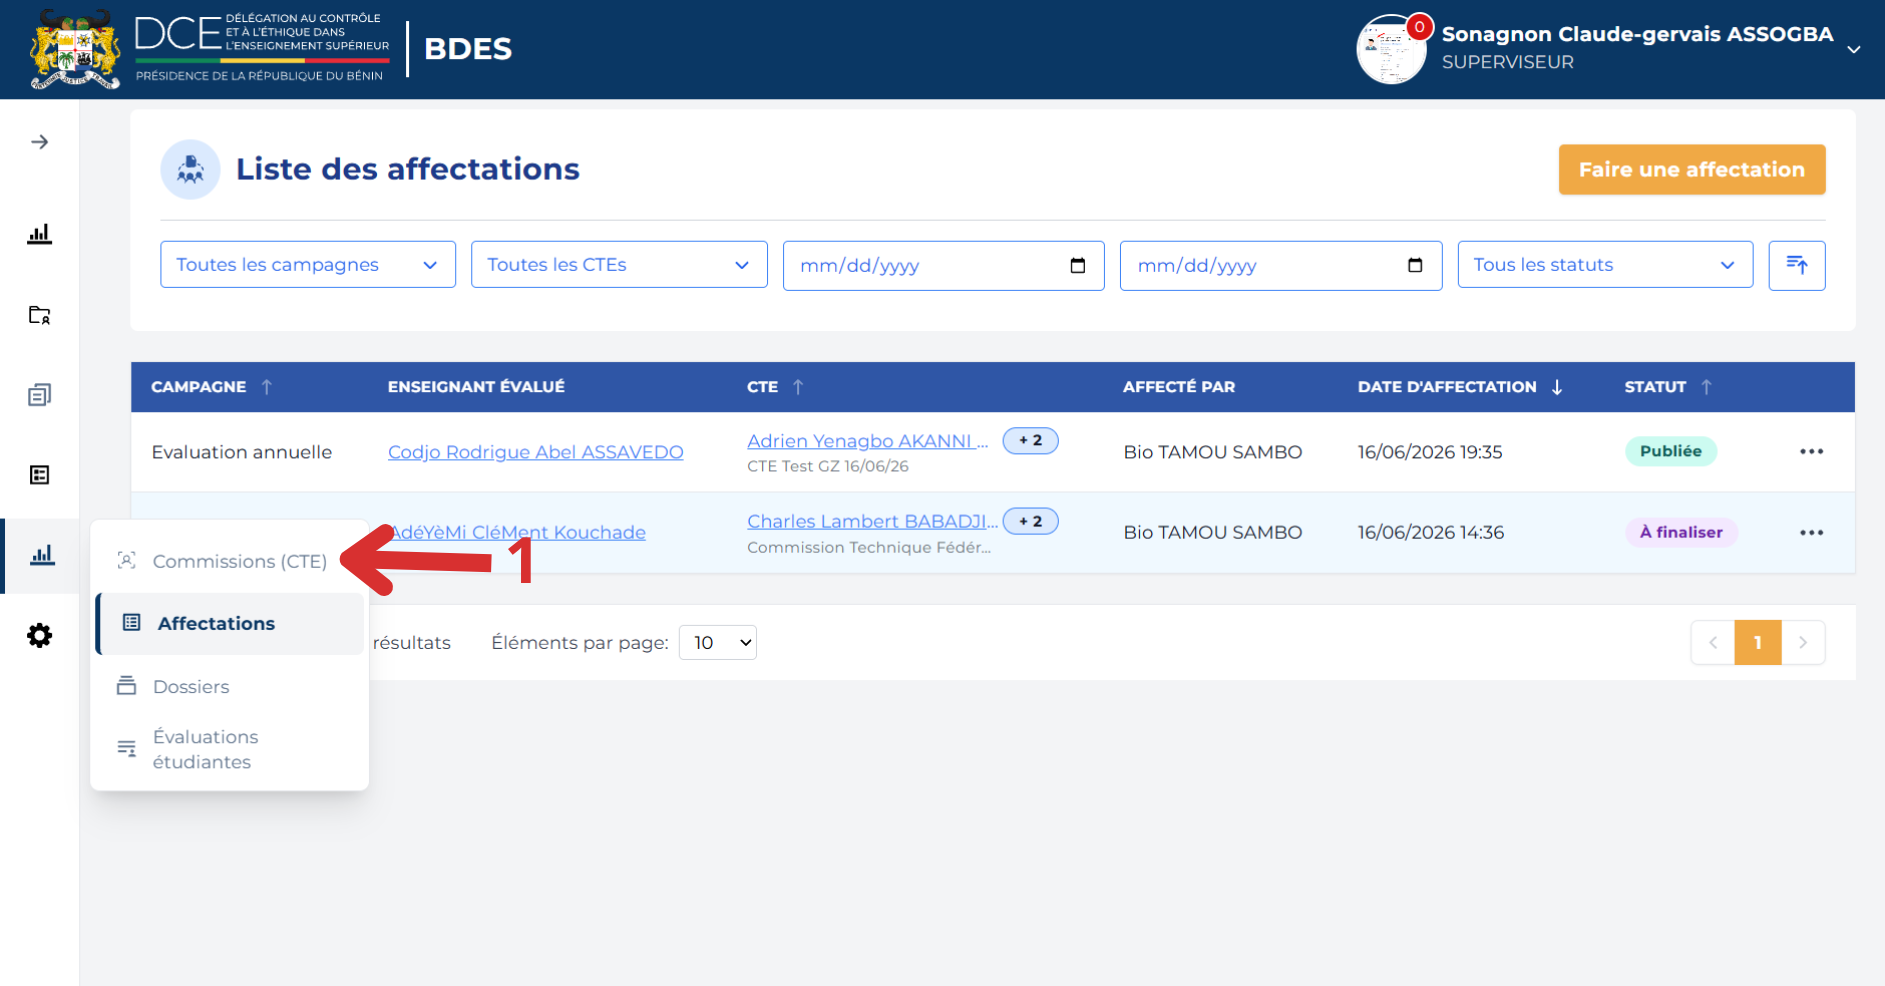Open the notification avatar with the red badge
The image size is (1885, 986).
tap(1391, 49)
